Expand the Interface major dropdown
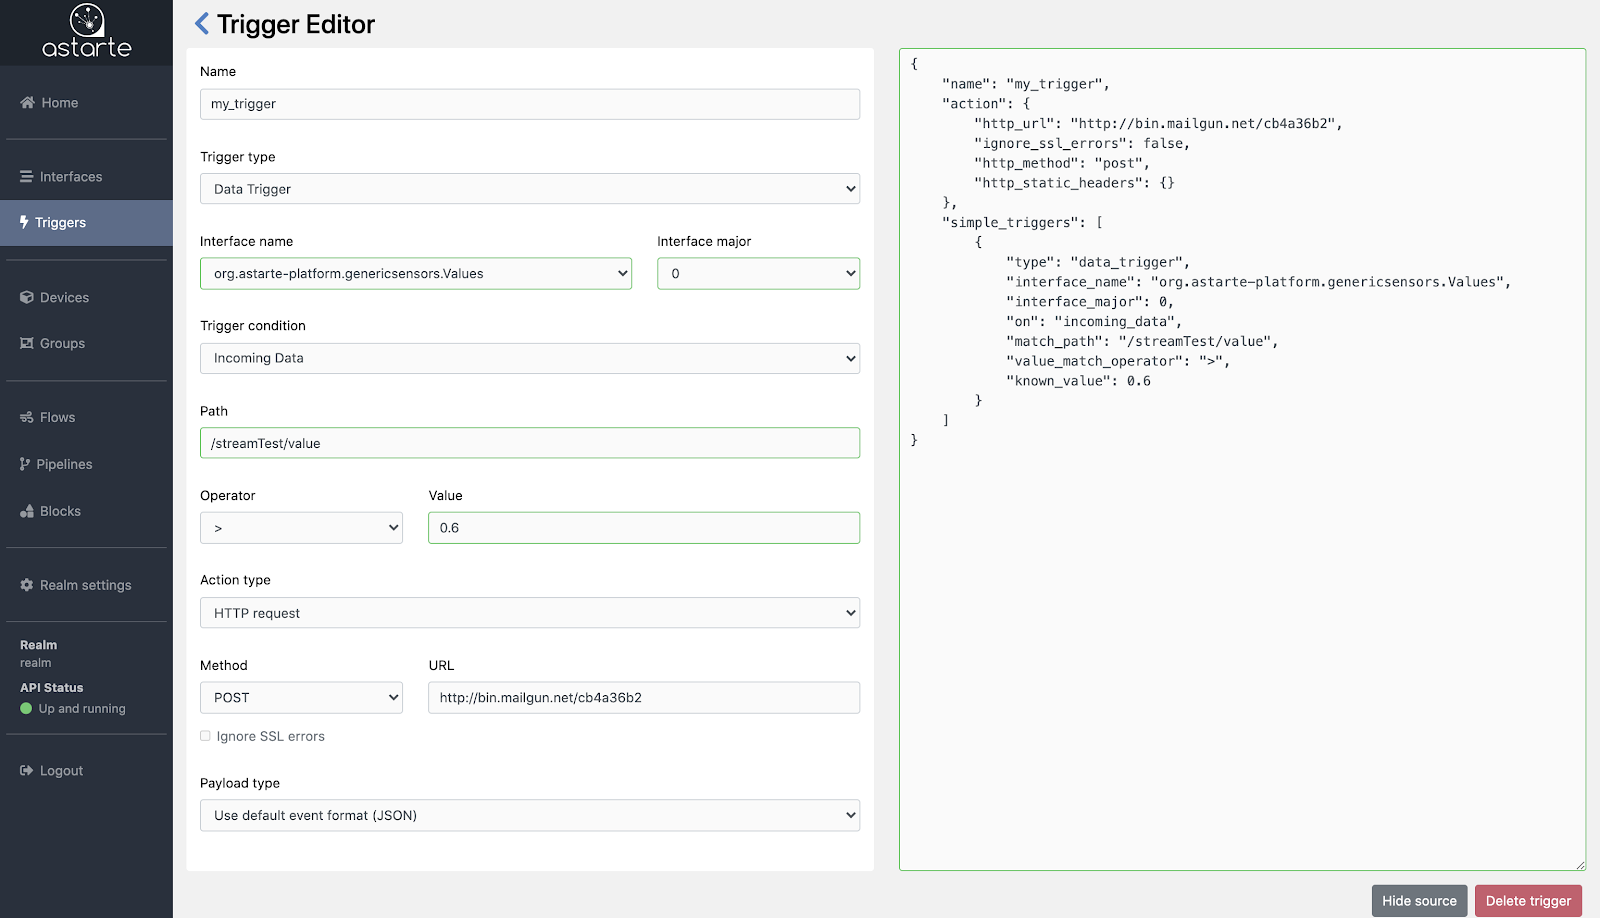The width and height of the screenshot is (1600, 918). tap(758, 273)
